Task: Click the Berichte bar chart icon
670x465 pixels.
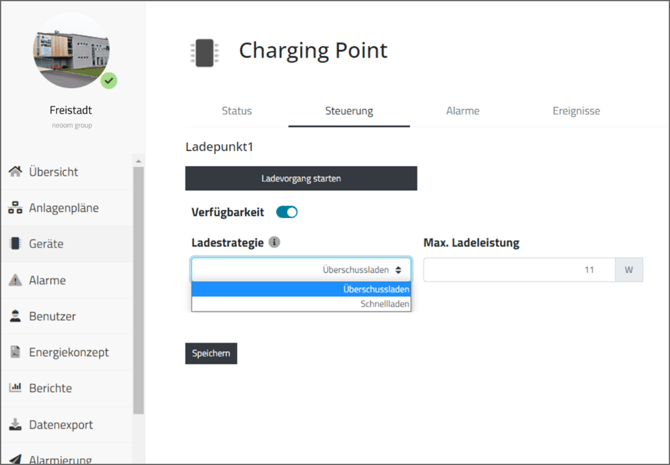Action: pyautogui.click(x=15, y=388)
